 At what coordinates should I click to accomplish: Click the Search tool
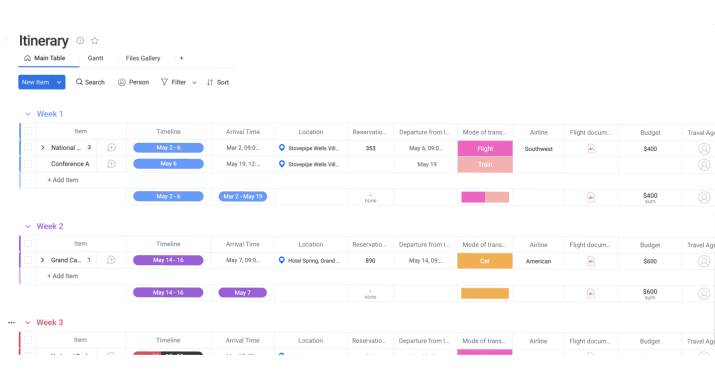coord(90,82)
